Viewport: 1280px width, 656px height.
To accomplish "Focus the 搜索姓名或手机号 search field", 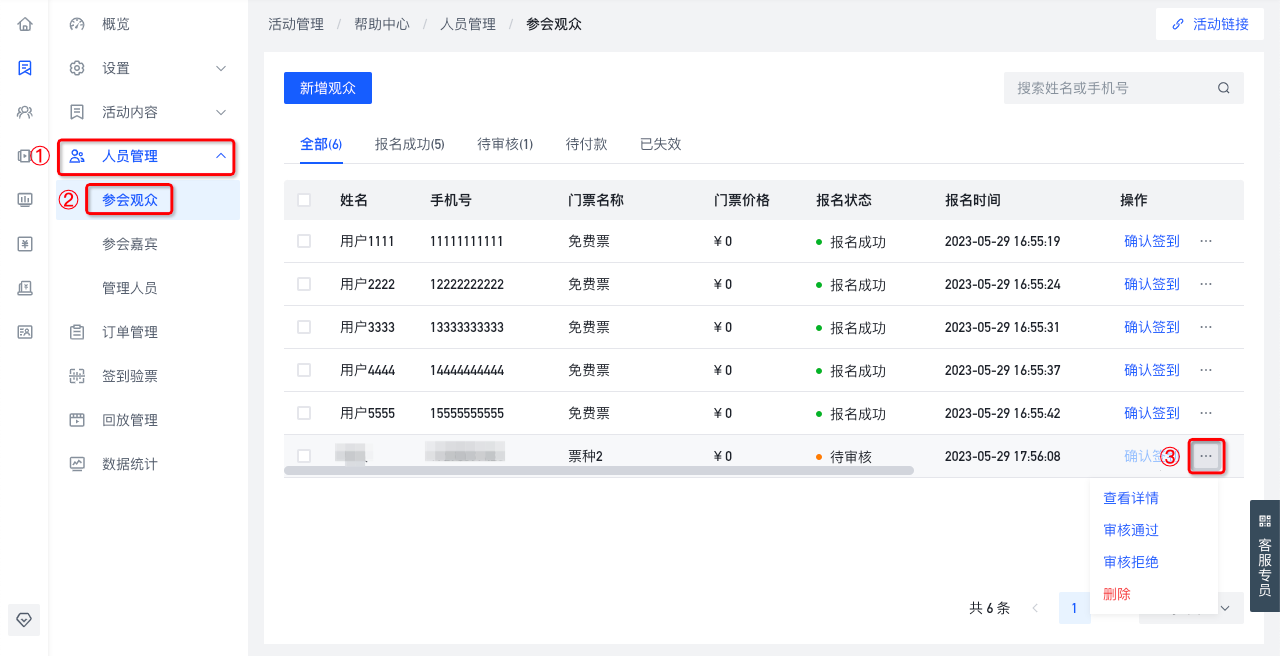I will point(1110,88).
